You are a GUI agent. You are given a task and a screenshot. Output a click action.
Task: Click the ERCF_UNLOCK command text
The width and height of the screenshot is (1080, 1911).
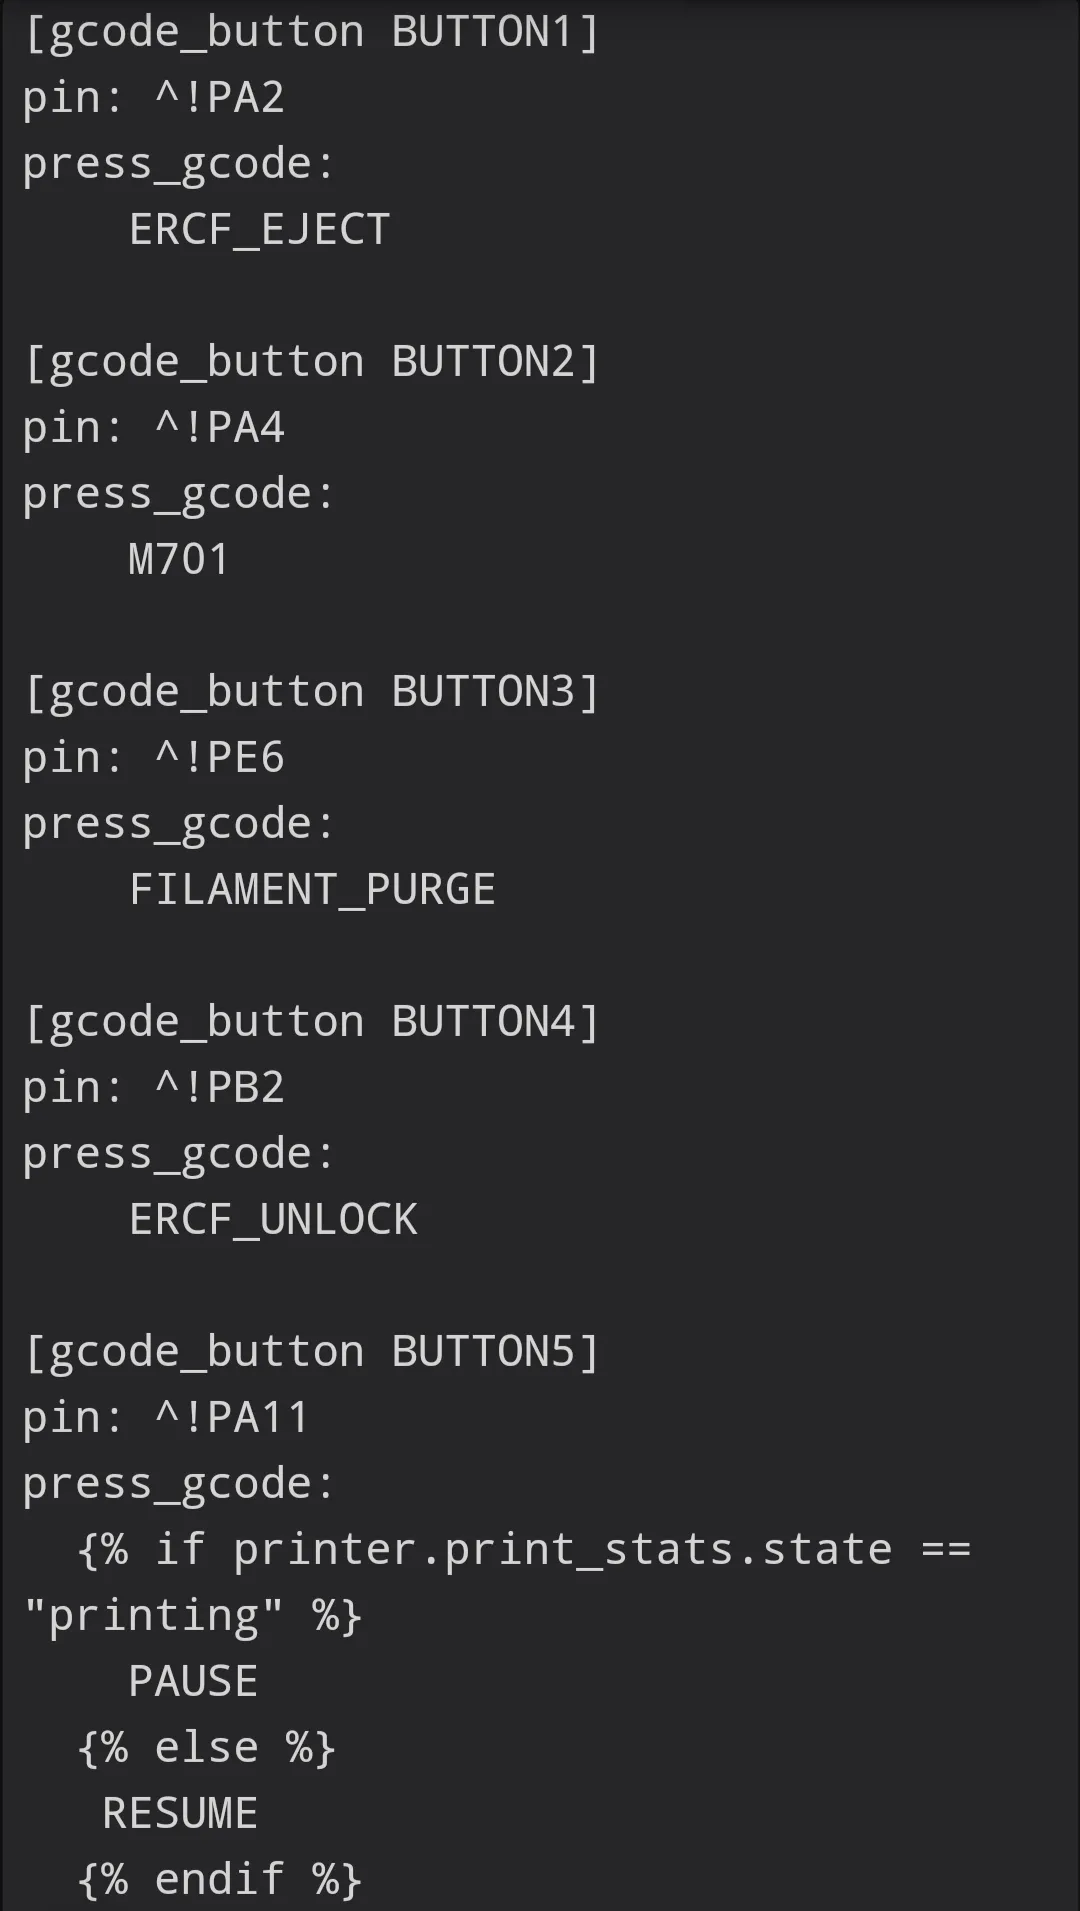(x=273, y=1220)
